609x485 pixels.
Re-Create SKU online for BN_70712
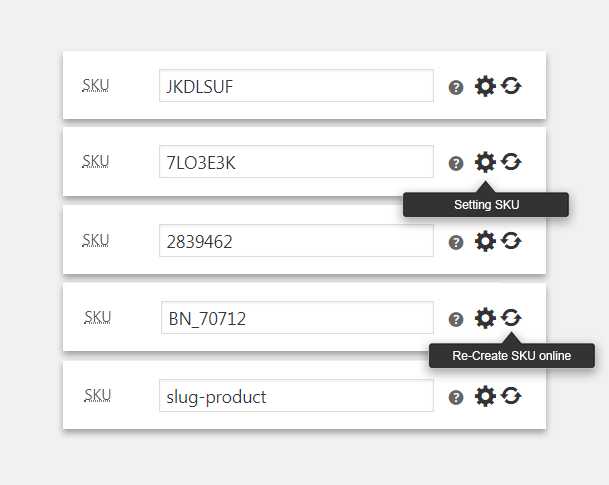click(511, 318)
